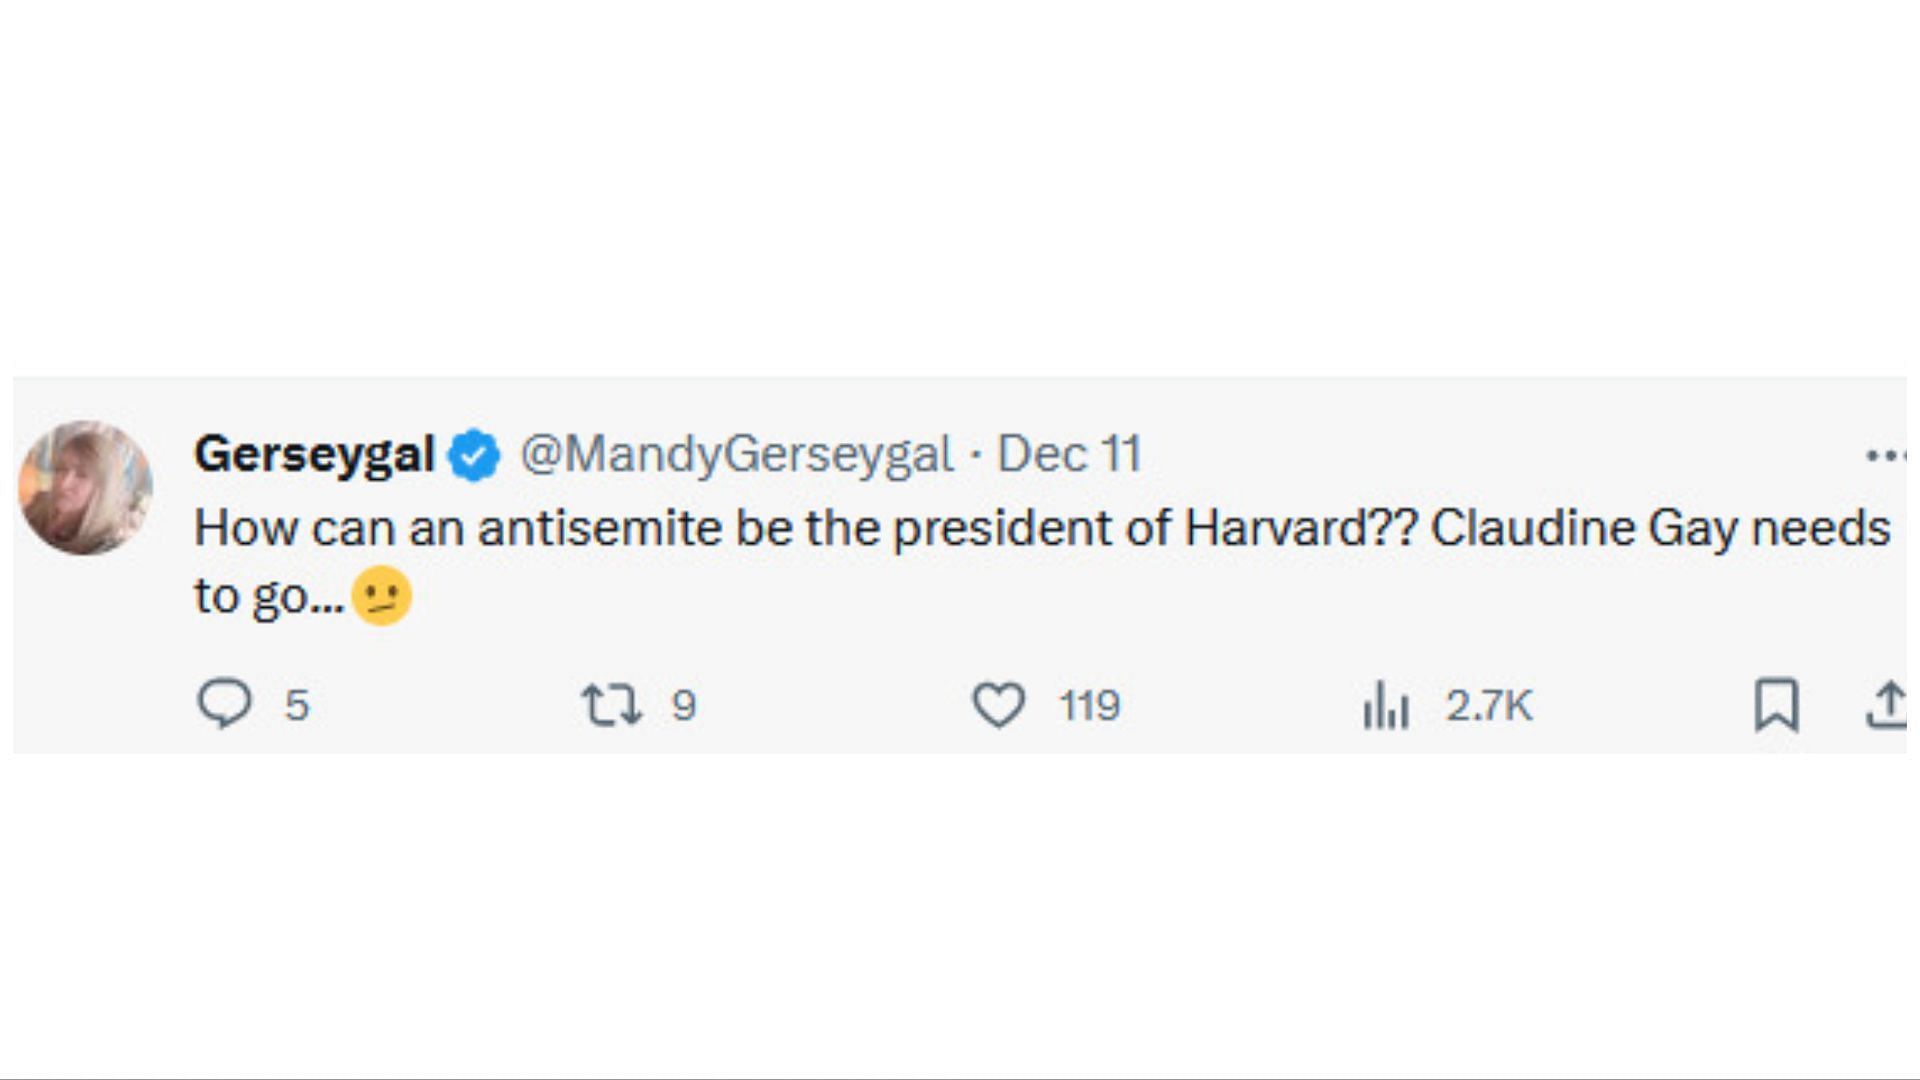Click the like count 119
Image resolution: width=1920 pixels, height=1080 pixels.
click(1090, 705)
